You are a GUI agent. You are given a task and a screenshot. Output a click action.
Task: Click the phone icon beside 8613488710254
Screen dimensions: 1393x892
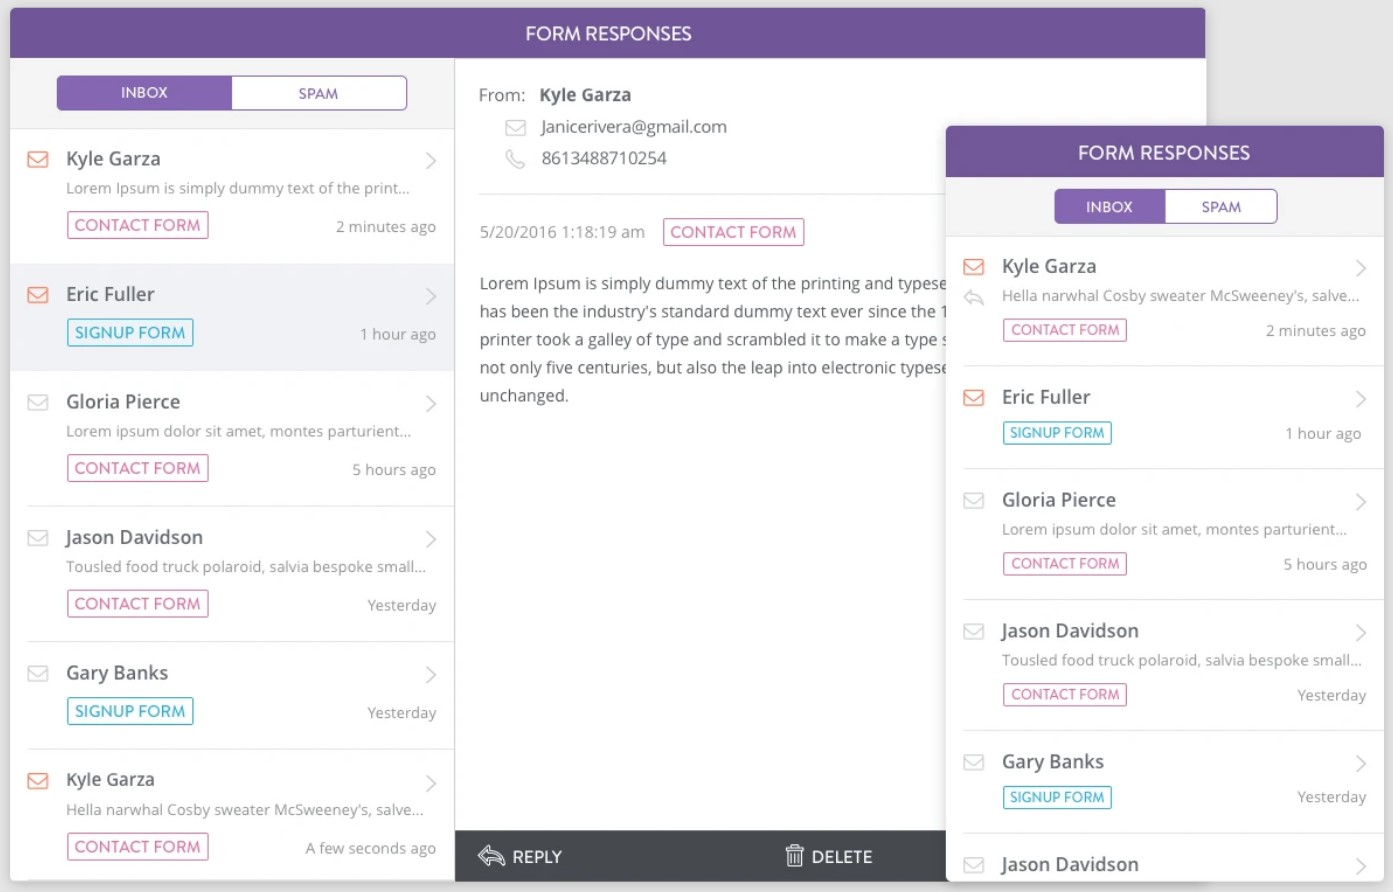pyautogui.click(x=515, y=158)
